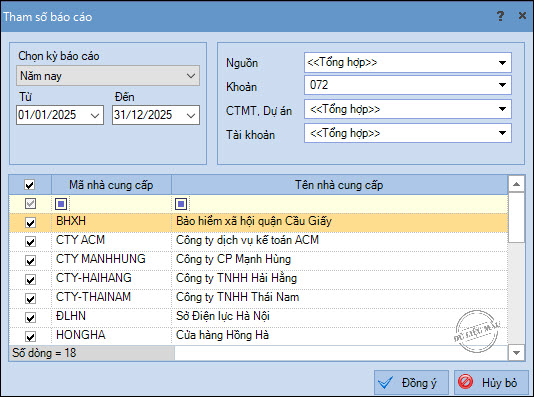This screenshot has height=397, width=534.
Task: Open the help question mark icon
Action: 500,16
